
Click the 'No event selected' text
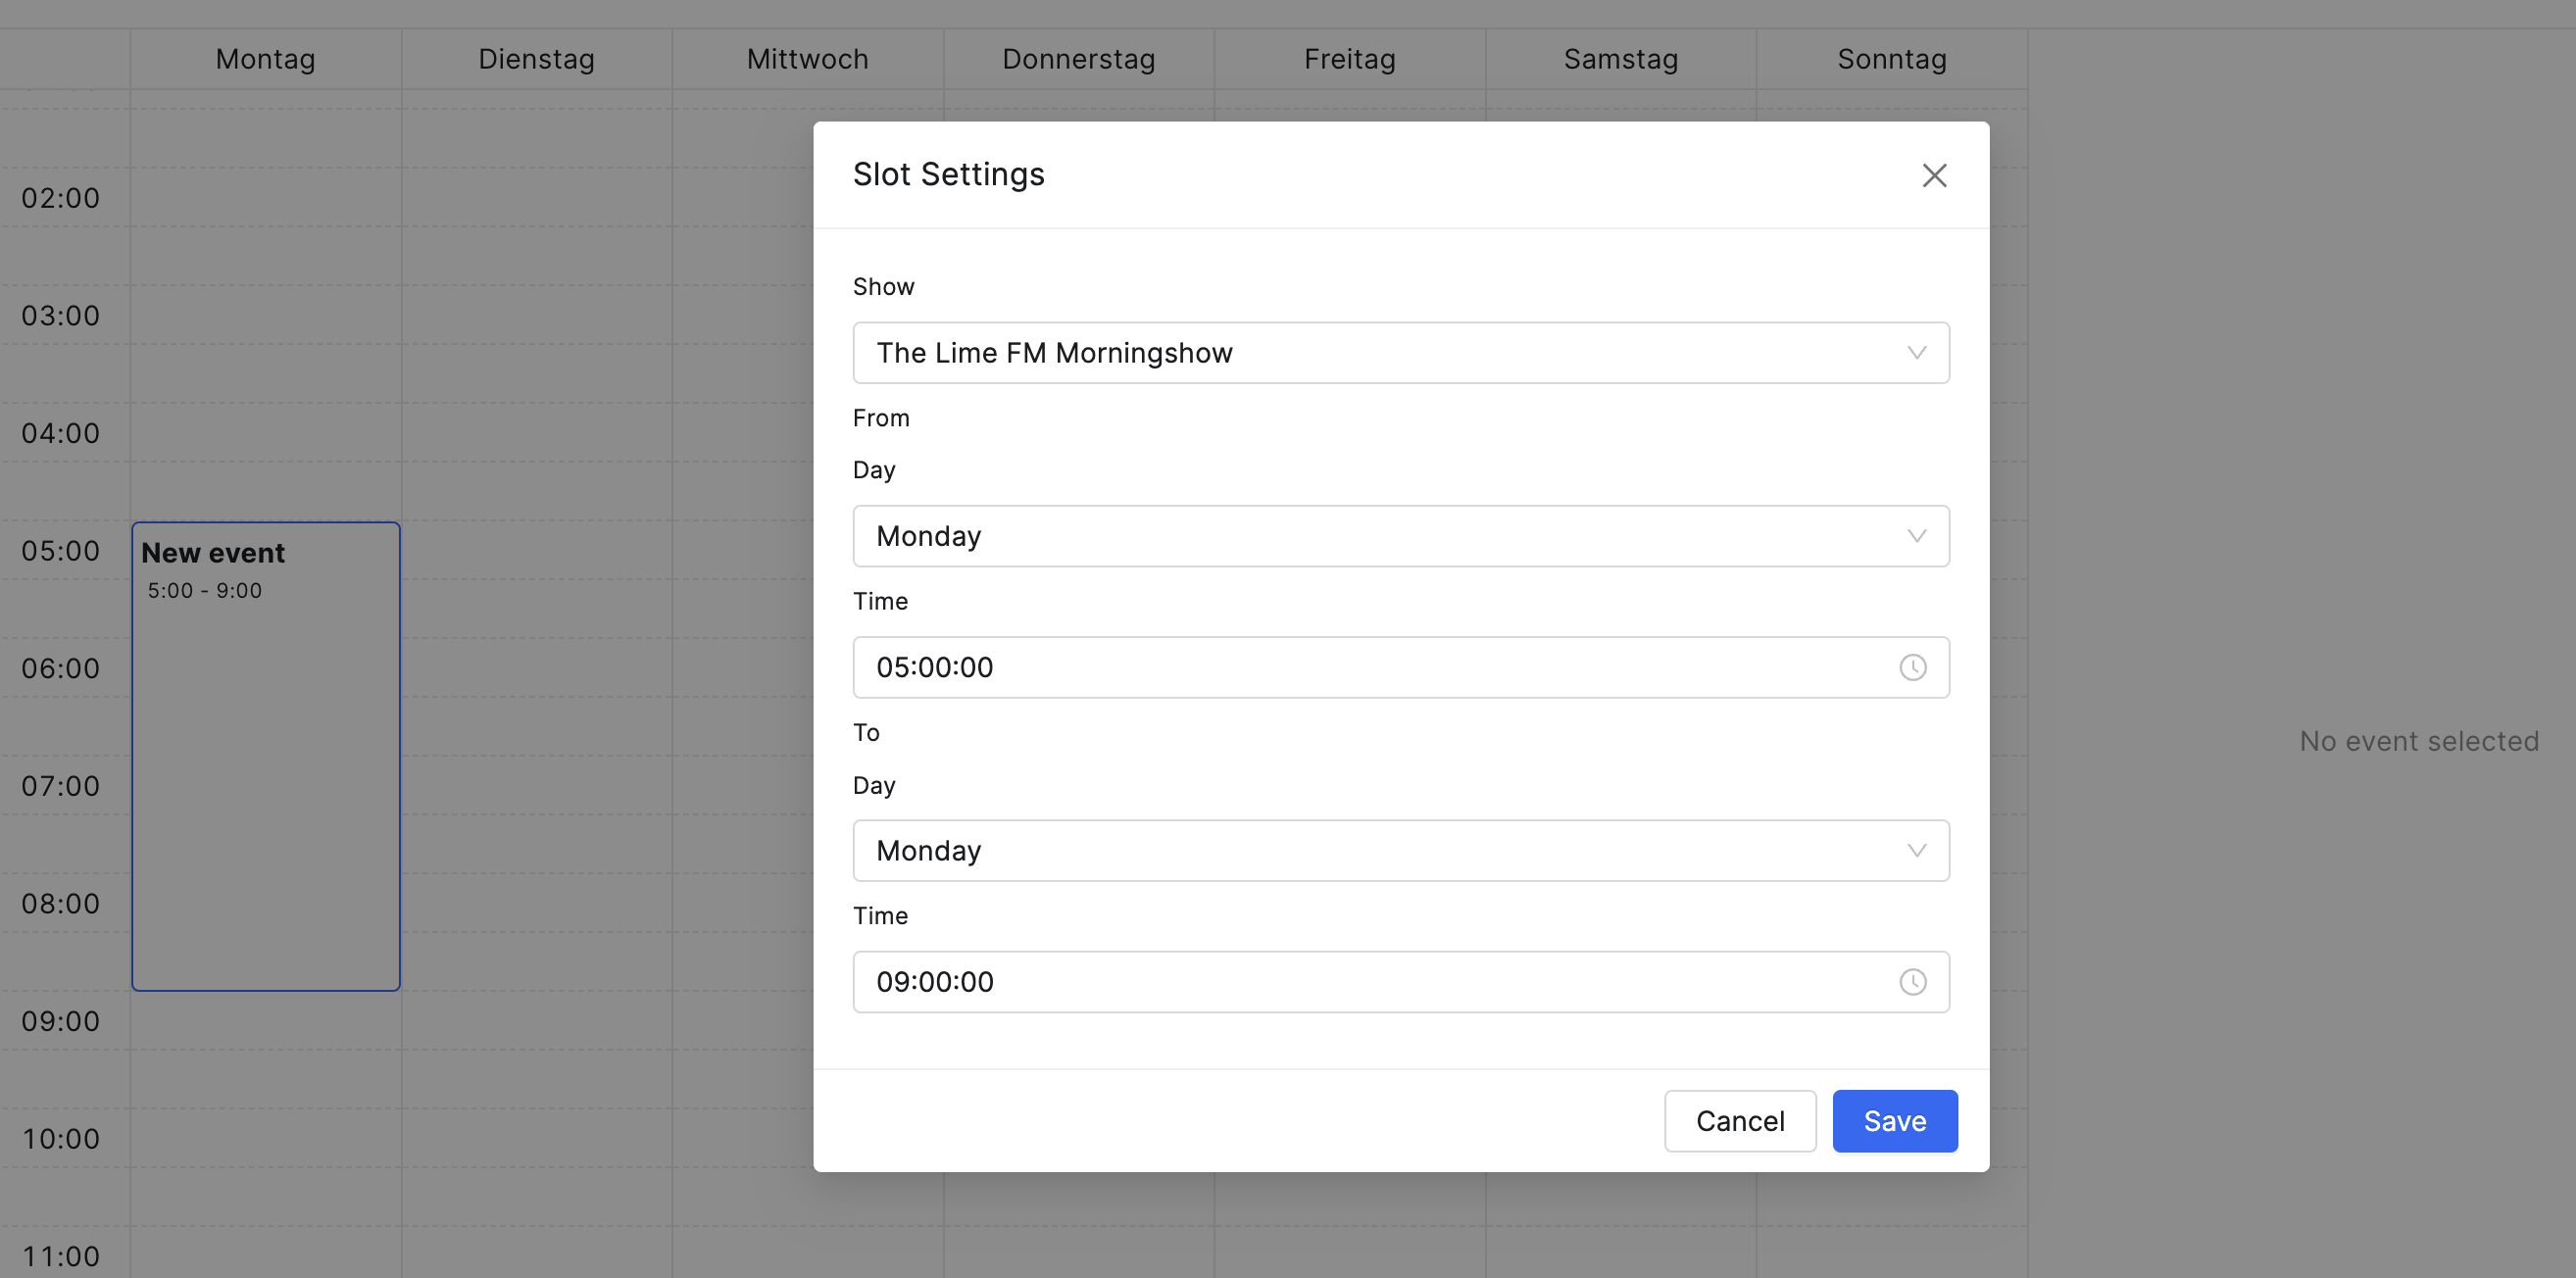2418,741
